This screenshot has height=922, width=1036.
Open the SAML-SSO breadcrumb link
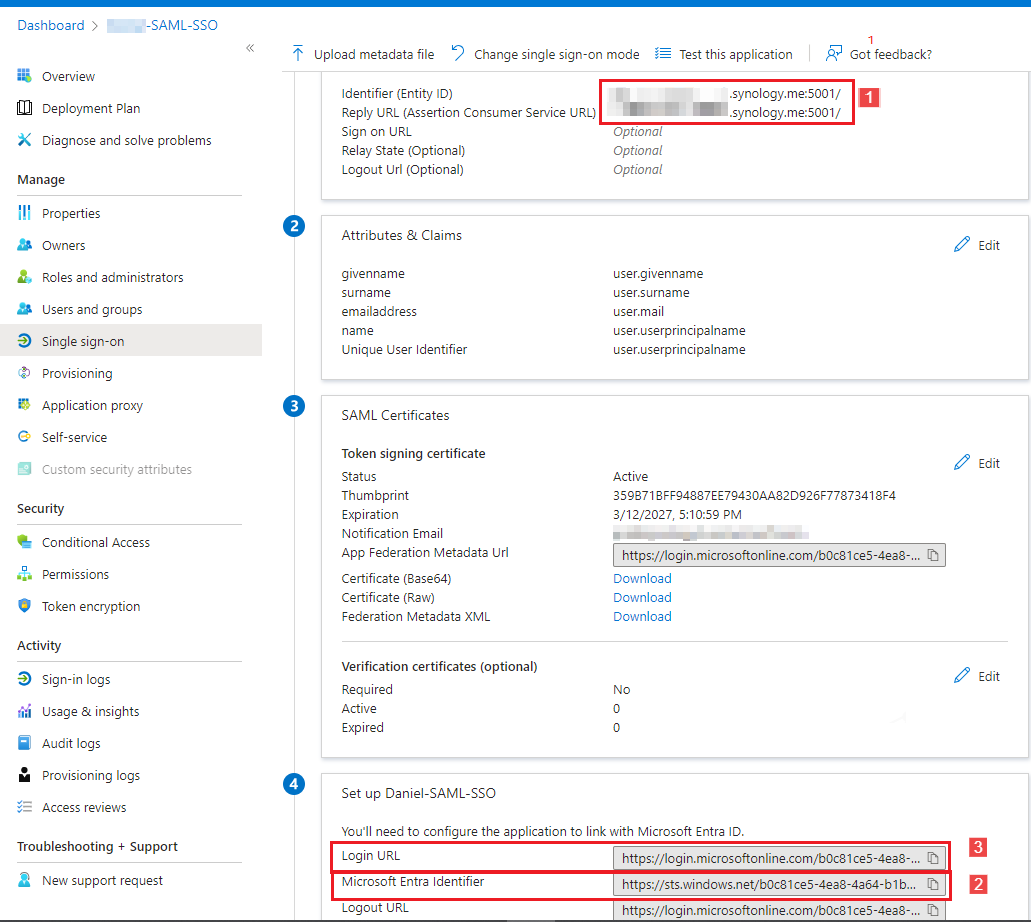coord(163,25)
